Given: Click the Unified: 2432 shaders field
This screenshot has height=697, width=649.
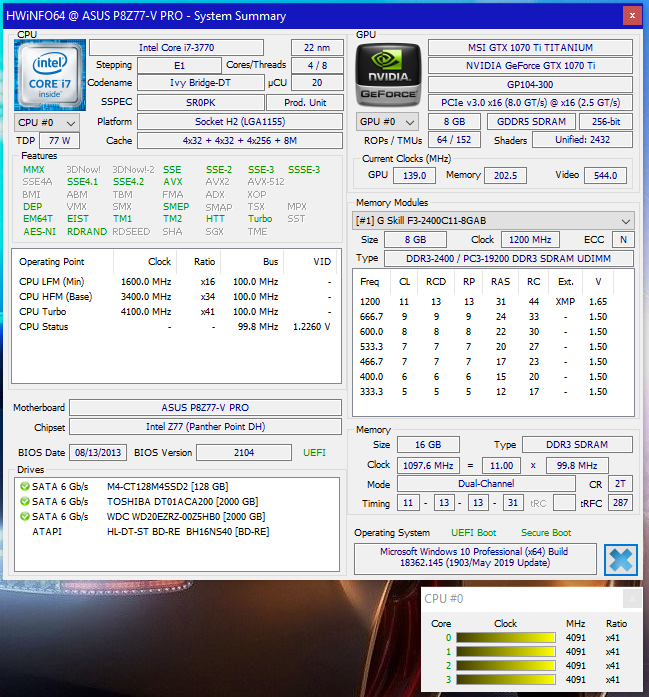Looking at the screenshot, I should [x=582, y=140].
